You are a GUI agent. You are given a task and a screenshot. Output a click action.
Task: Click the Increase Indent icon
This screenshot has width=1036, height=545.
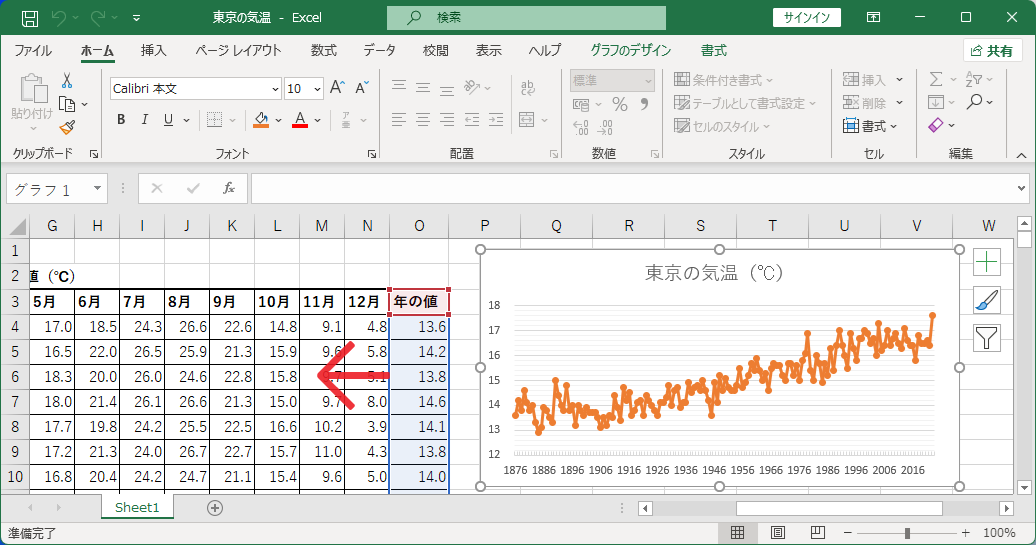point(496,120)
